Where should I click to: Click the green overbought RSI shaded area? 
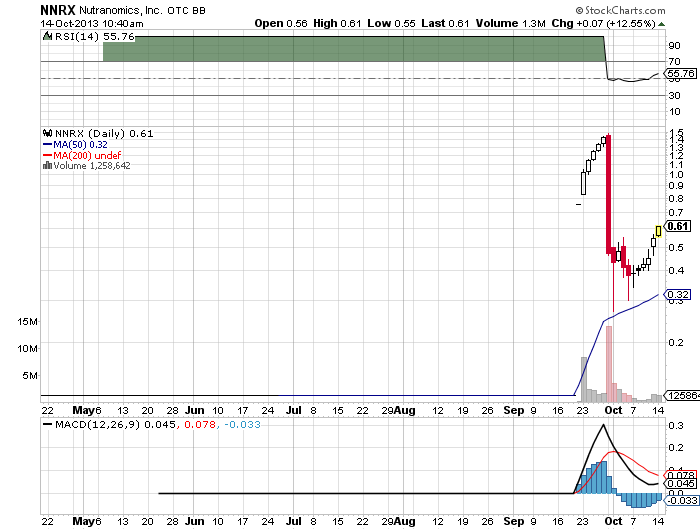(x=353, y=49)
